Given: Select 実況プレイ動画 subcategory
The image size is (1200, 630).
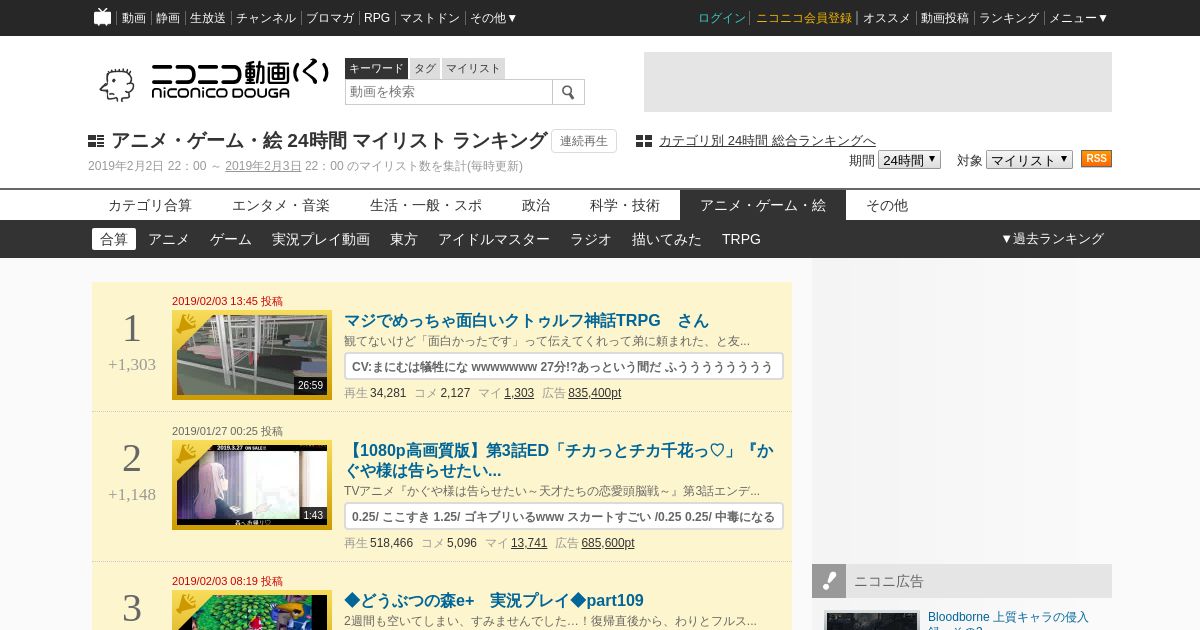Looking at the screenshot, I should tap(321, 239).
